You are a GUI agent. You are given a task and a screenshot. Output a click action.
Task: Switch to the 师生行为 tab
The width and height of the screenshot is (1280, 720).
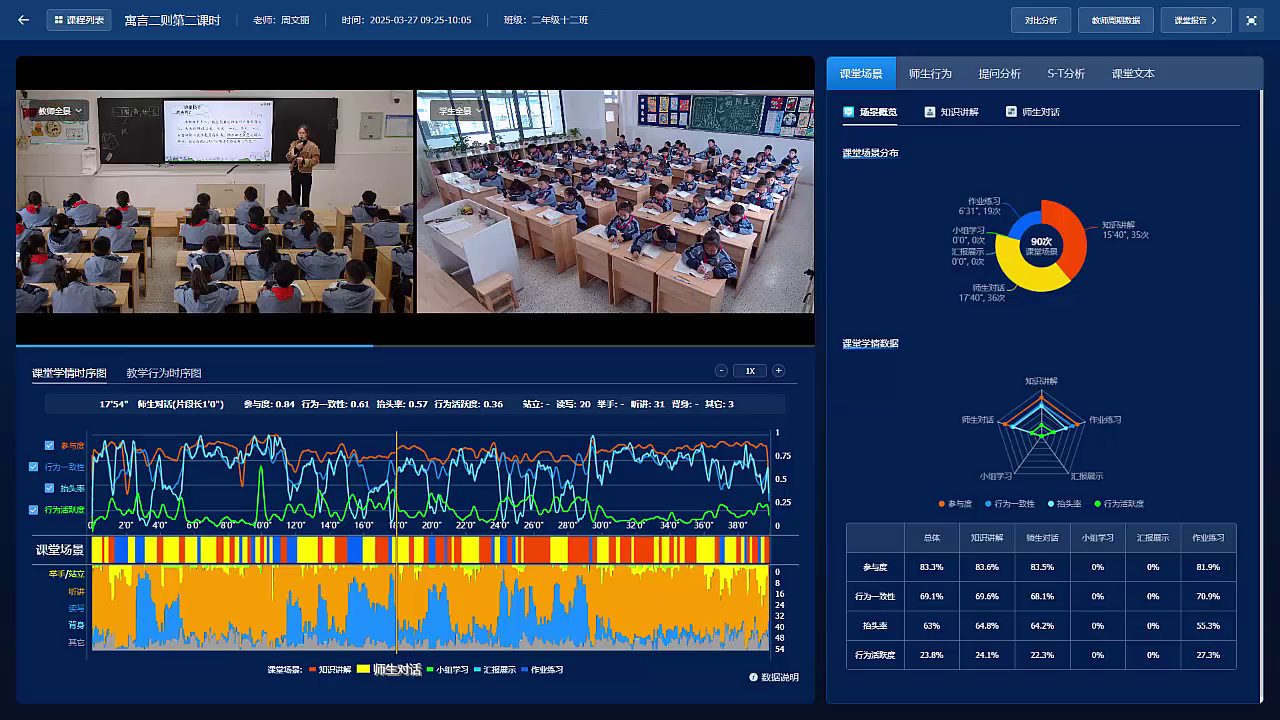point(930,73)
